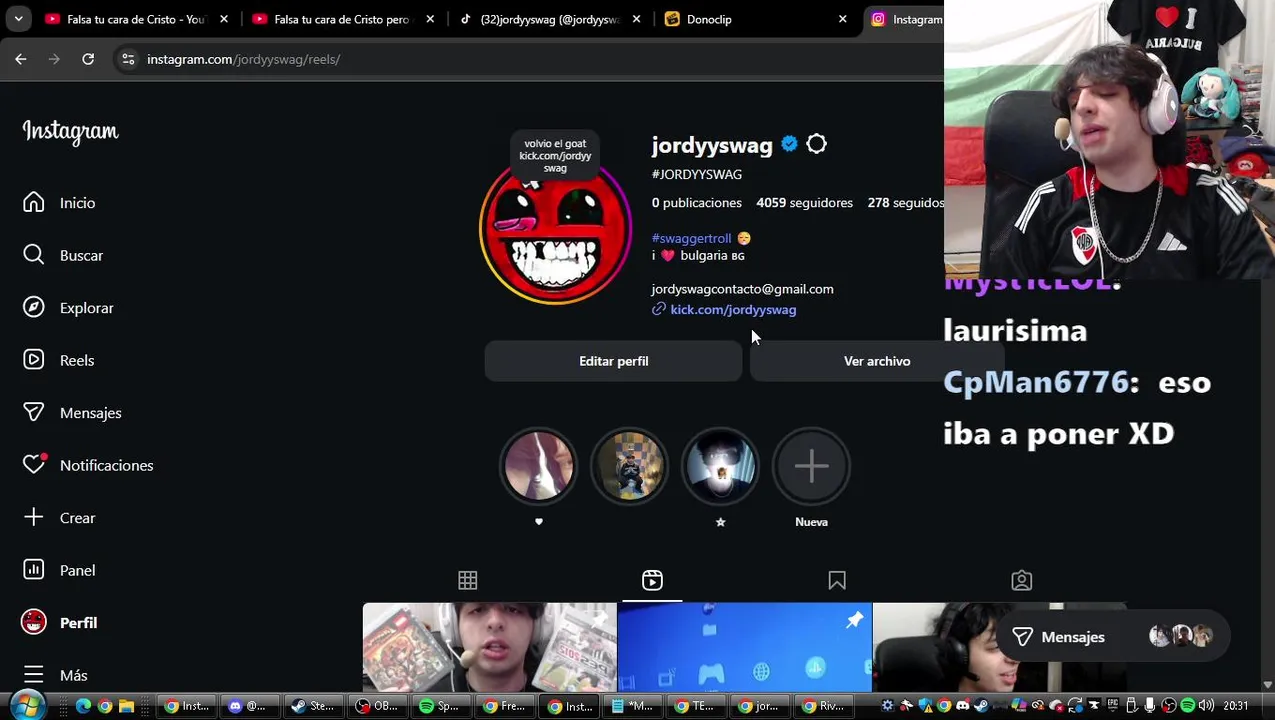Click the browser back arrow
Viewport: 1275px width, 720px height.
click(21, 59)
